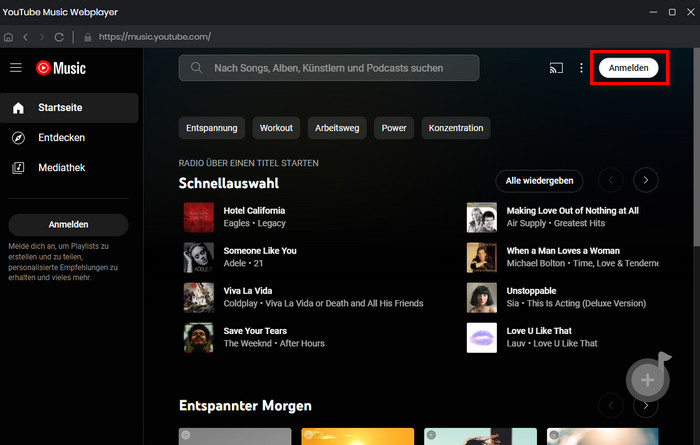This screenshot has width=700, height=445.
Task: Play Making Love Out of Nothing thumbnail
Action: [x=482, y=217]
